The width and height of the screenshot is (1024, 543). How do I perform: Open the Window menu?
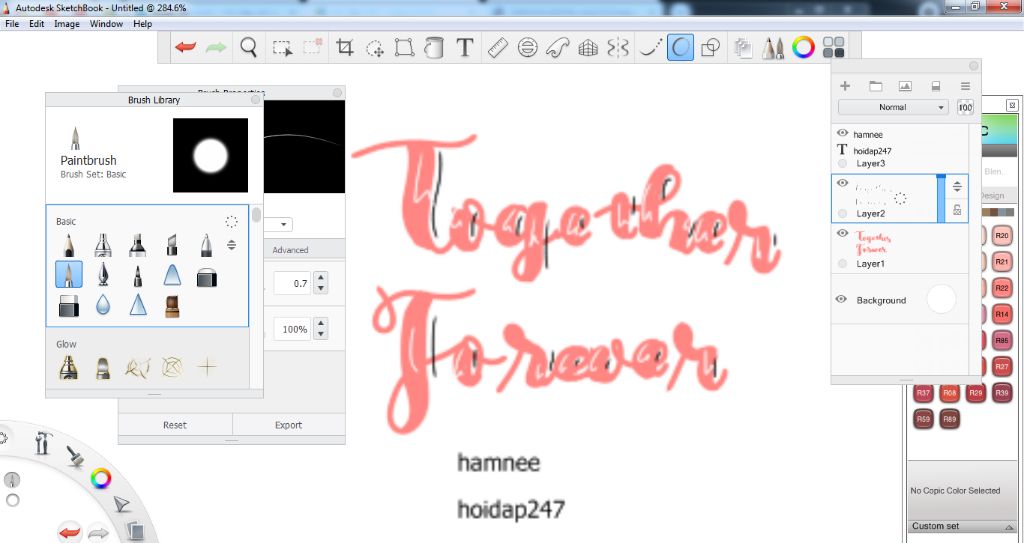[x=106, y=24]
